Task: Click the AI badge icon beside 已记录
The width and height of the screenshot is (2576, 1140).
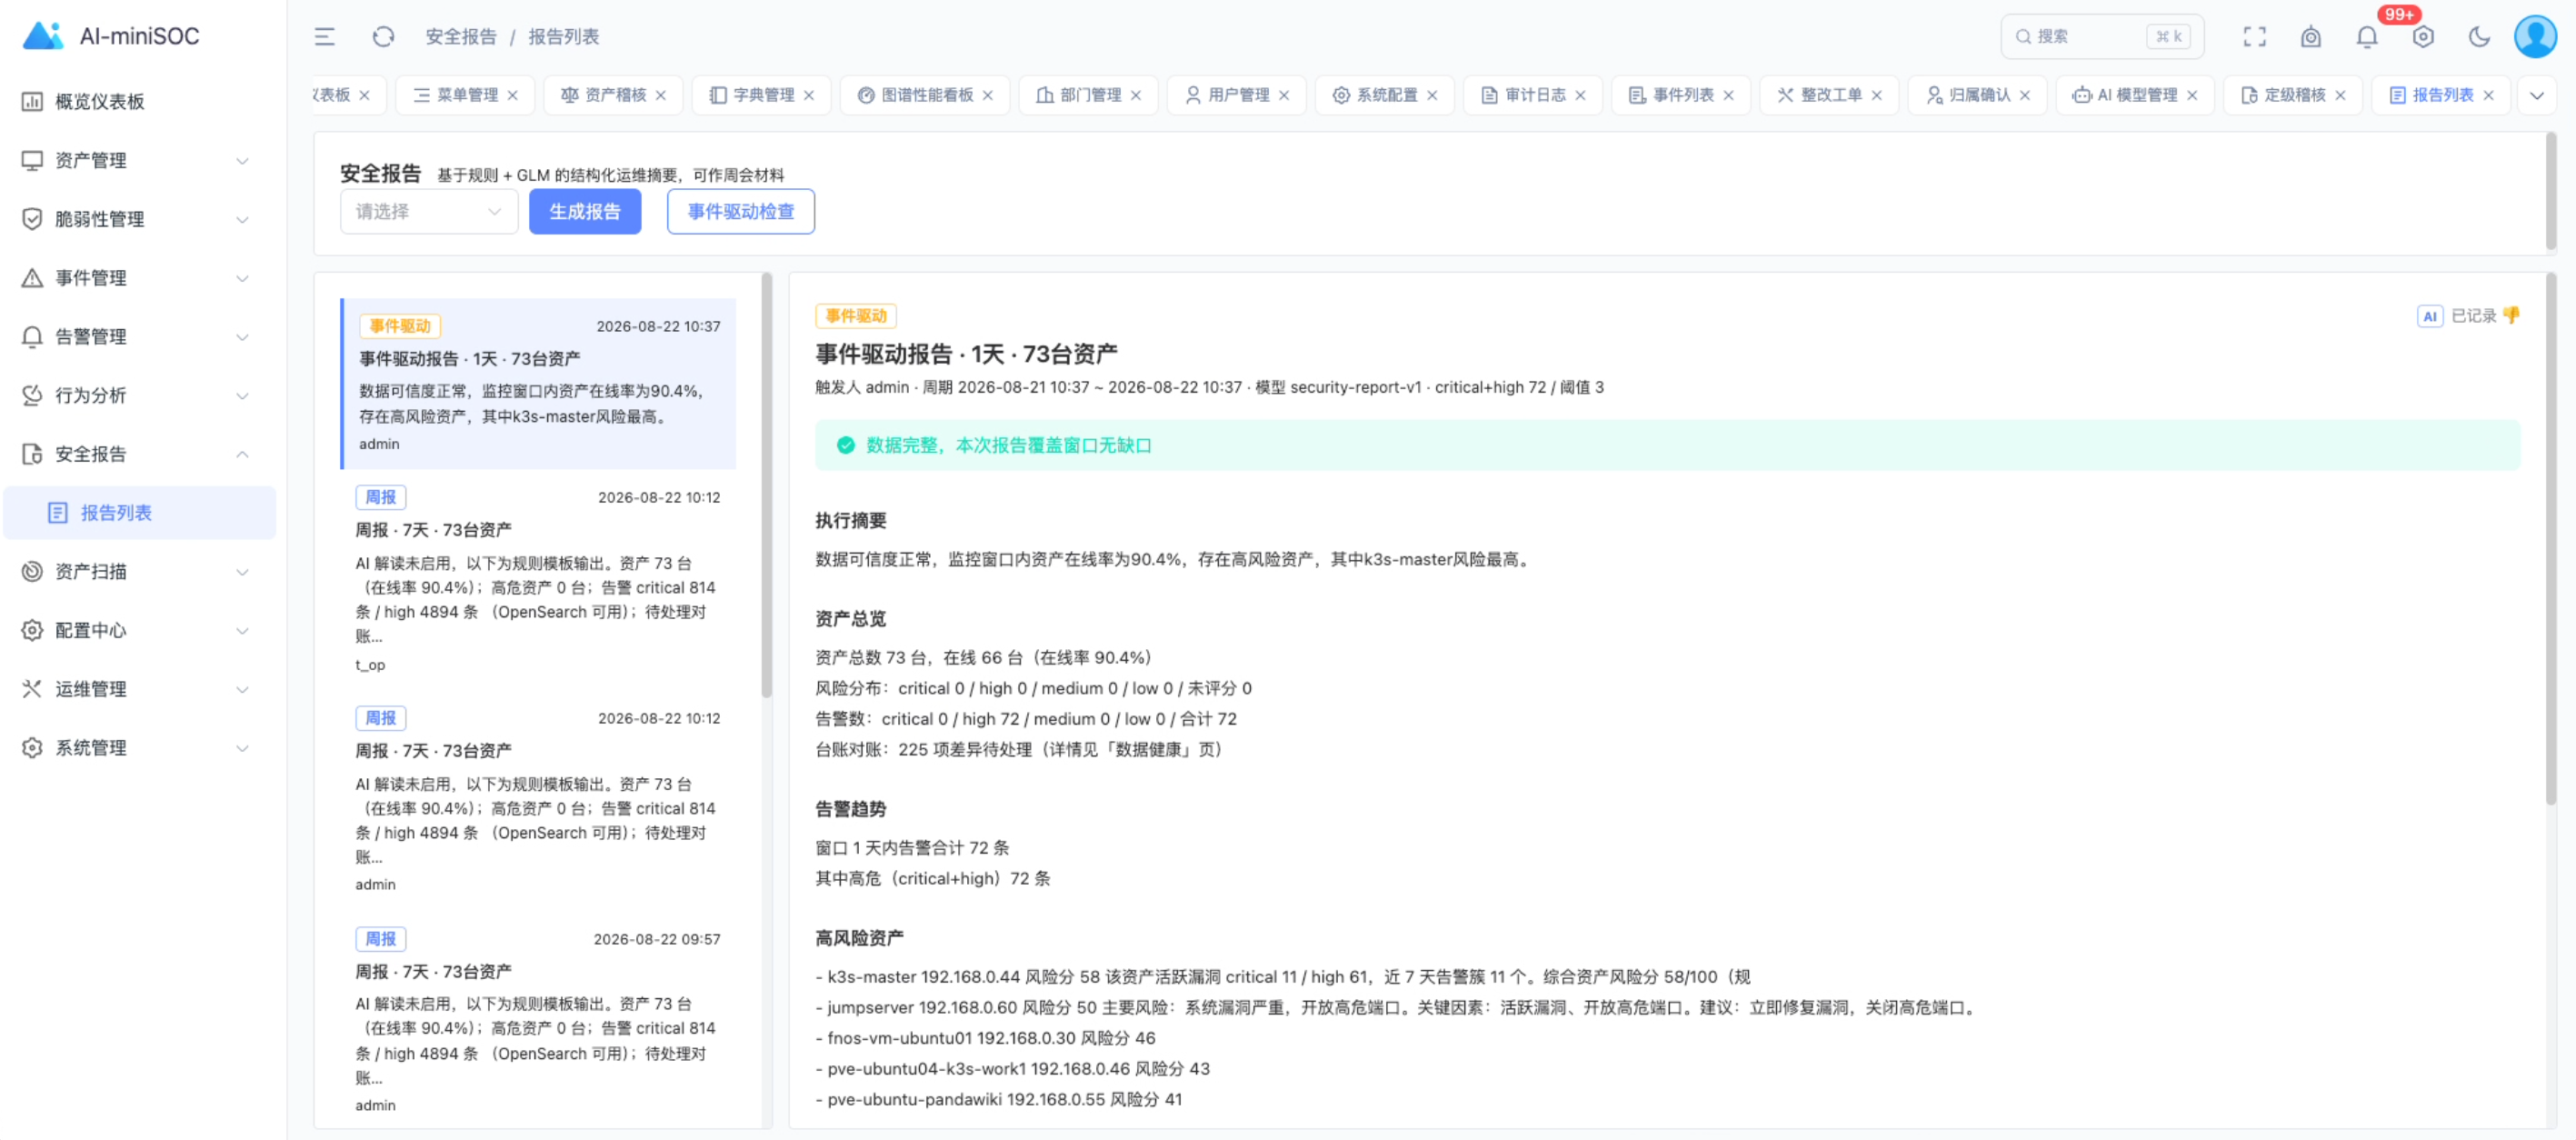Action: coord(2429,316)
